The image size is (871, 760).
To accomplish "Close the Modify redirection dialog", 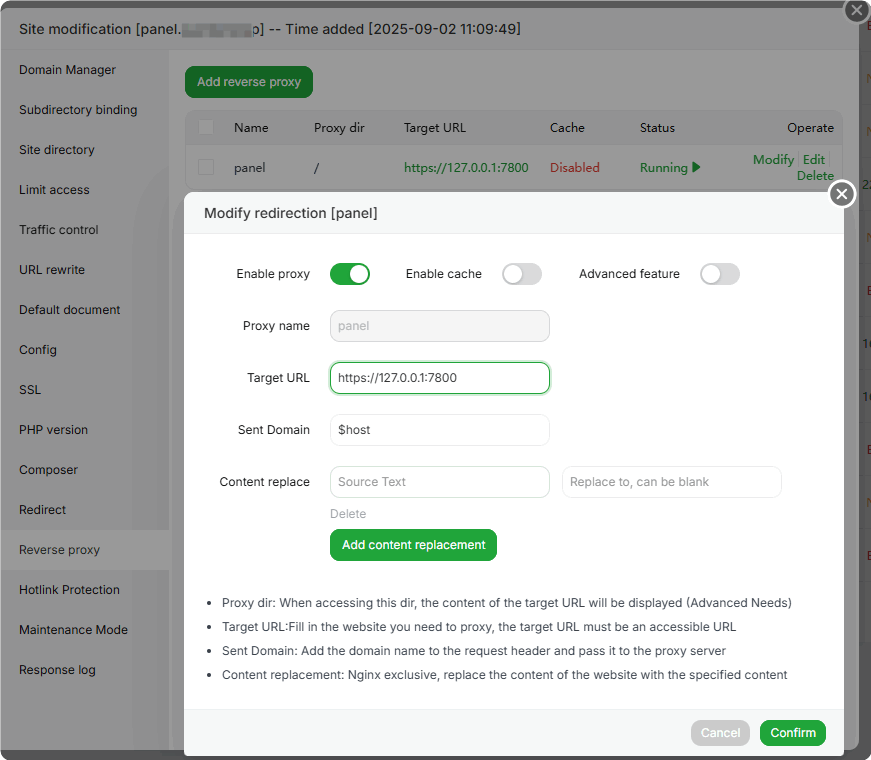I will tap(842, 194).
